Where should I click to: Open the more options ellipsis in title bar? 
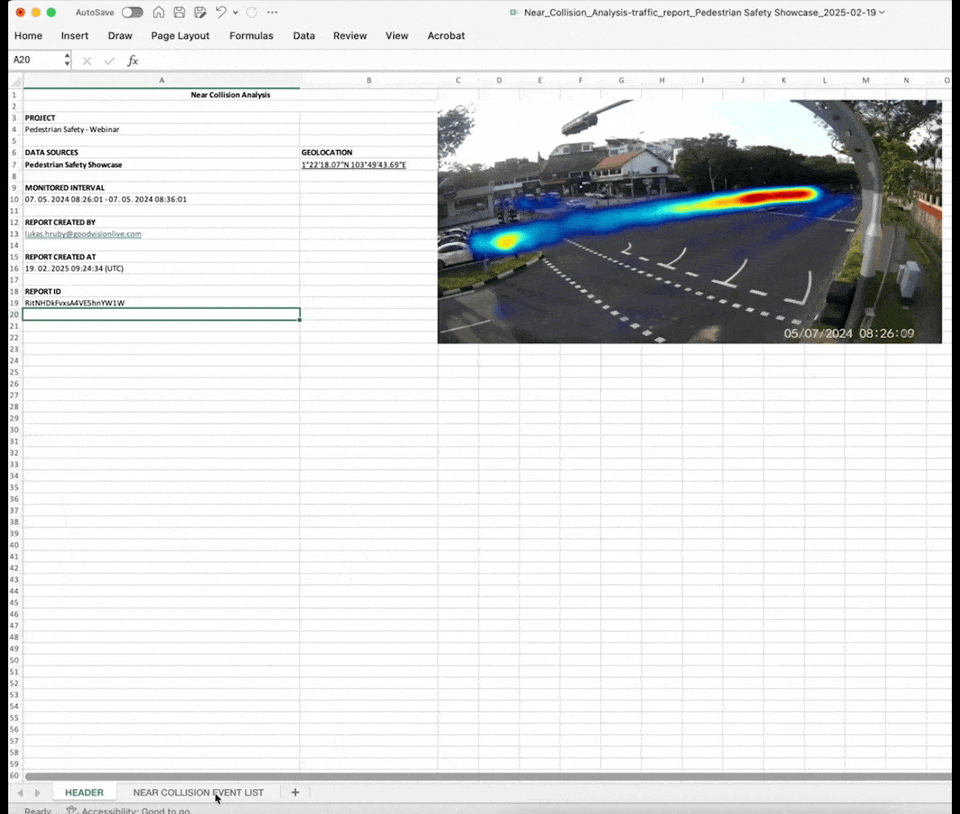(x=272, y=12)
